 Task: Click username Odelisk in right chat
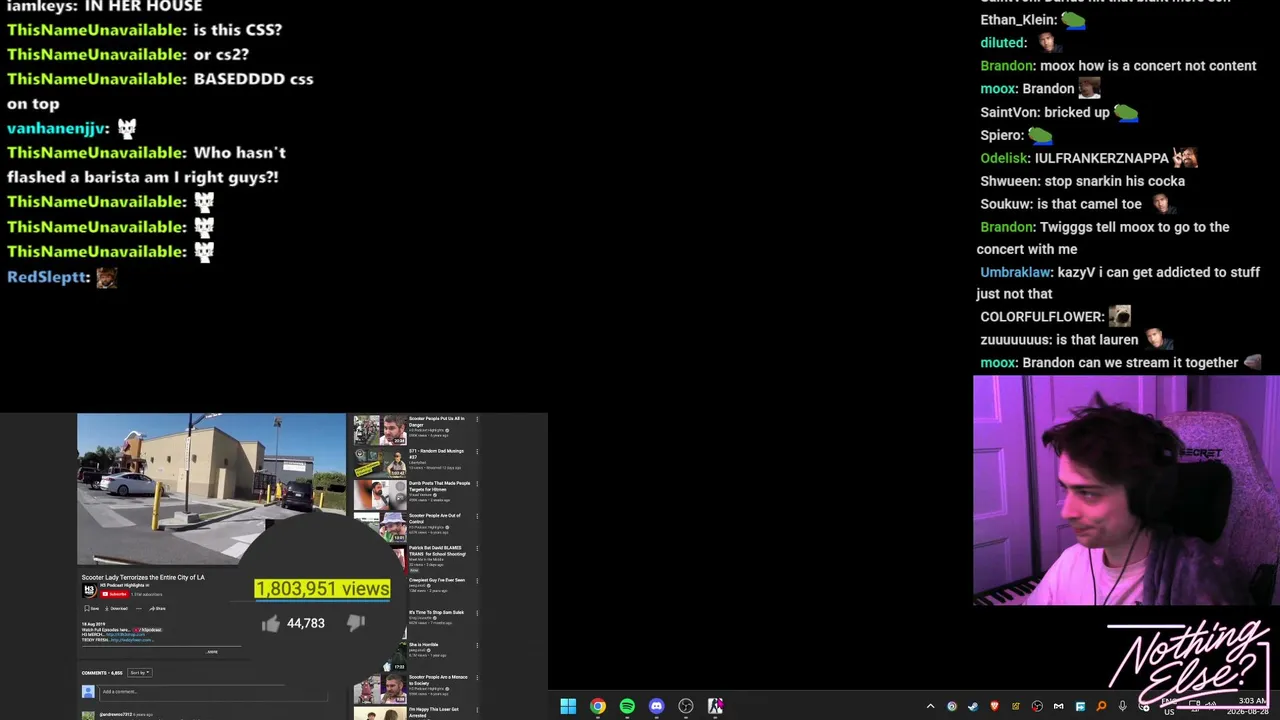[x=1003, y=158]
